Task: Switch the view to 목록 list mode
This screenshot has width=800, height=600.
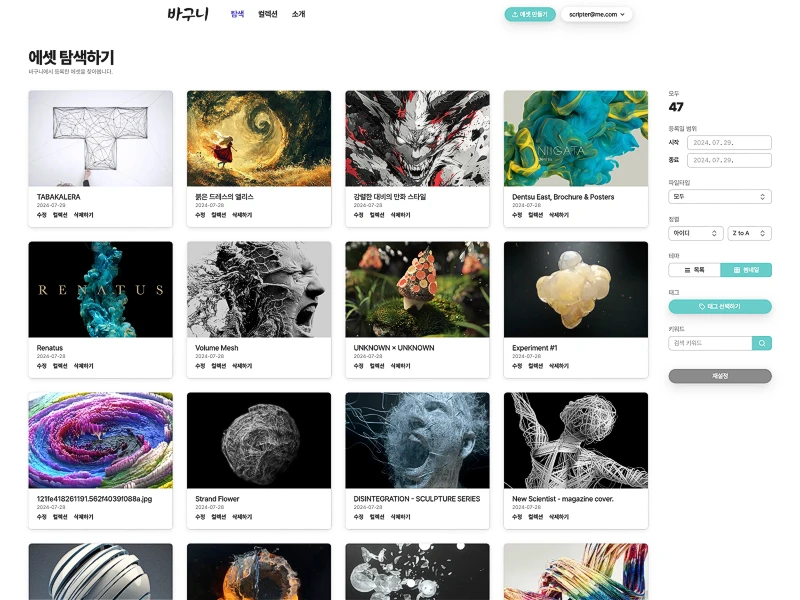Action: (694, 270)
